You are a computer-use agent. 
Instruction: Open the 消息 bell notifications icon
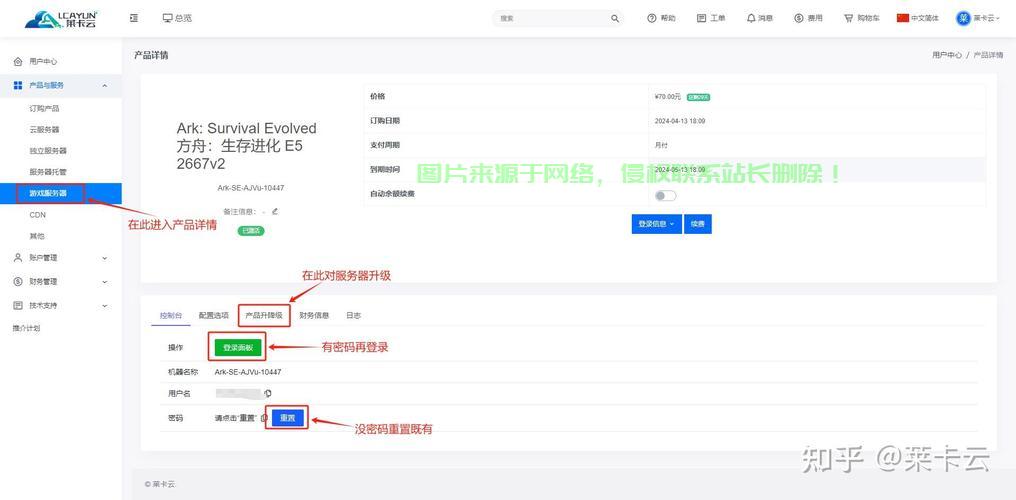[751, 18]
